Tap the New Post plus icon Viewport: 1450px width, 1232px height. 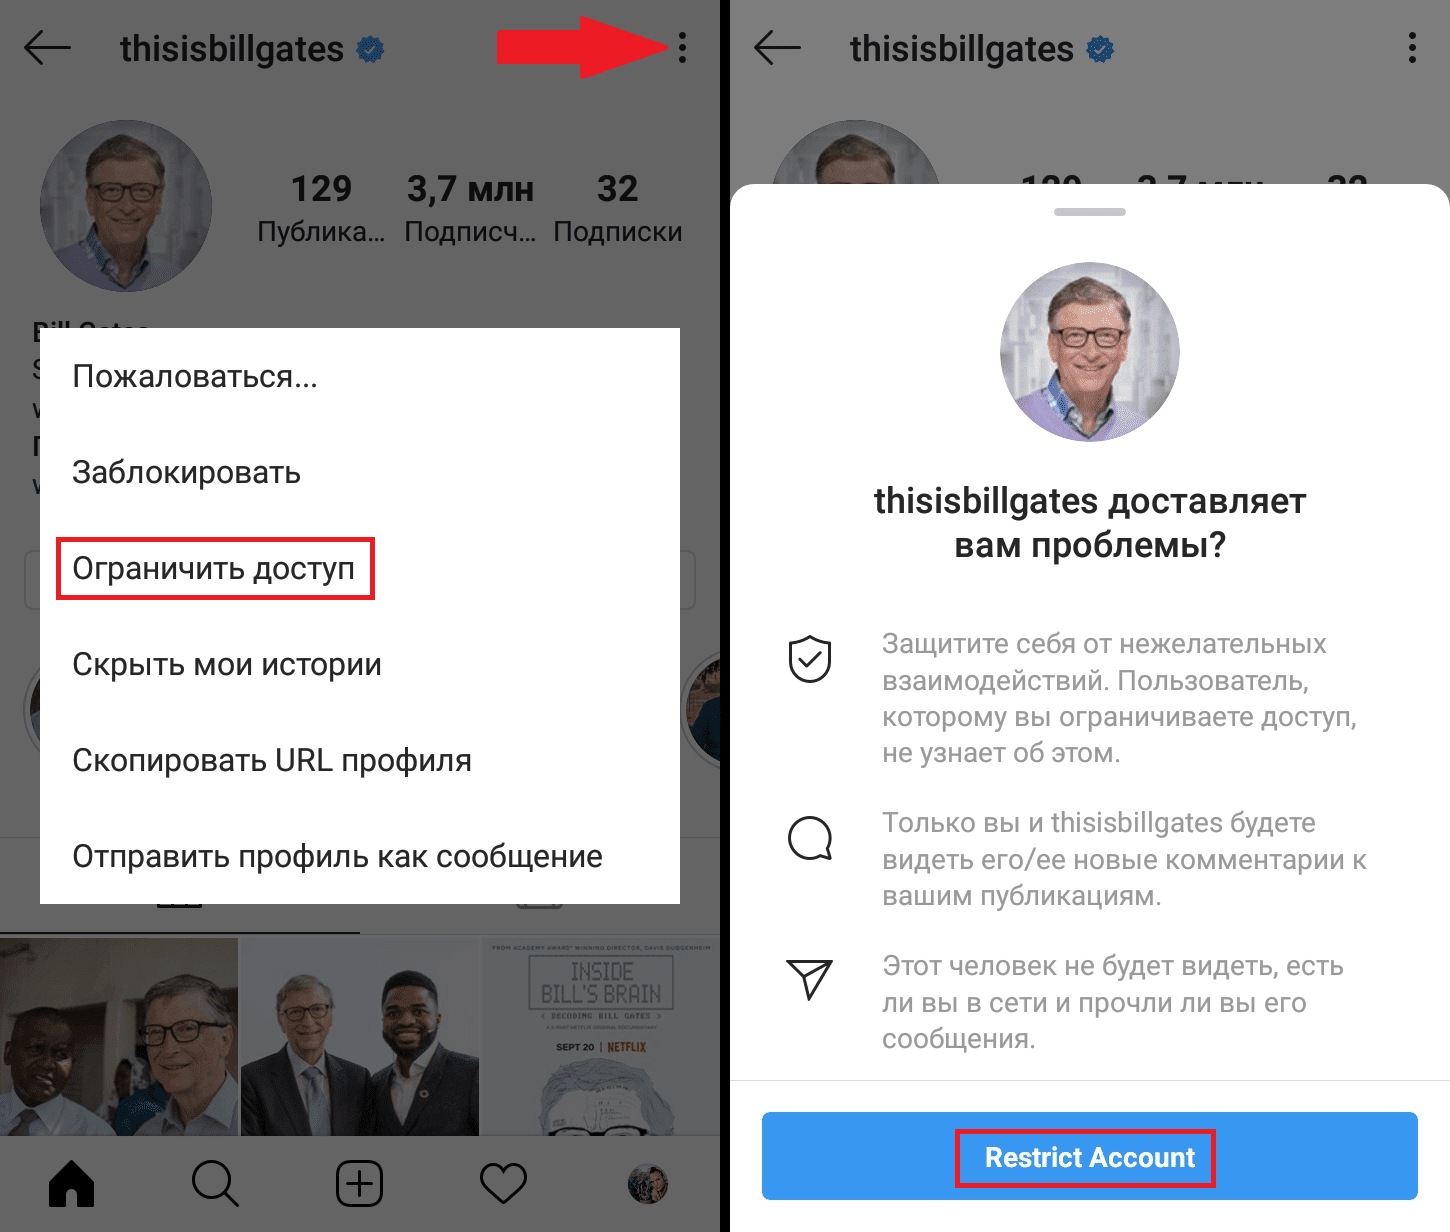pos(359,1184)
